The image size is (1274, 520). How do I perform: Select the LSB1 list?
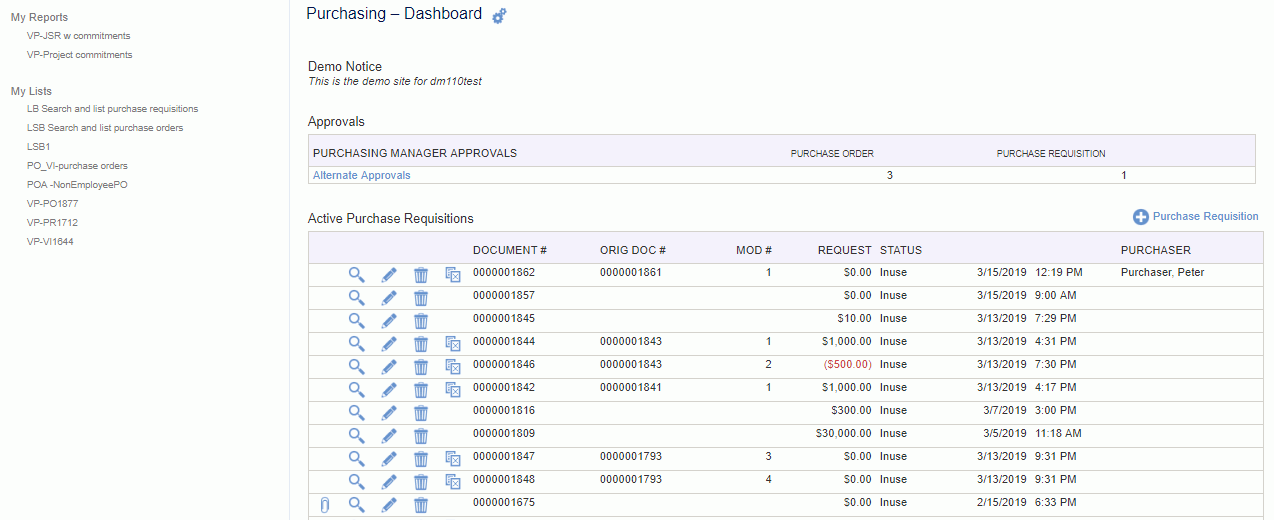tap(39, 147)
